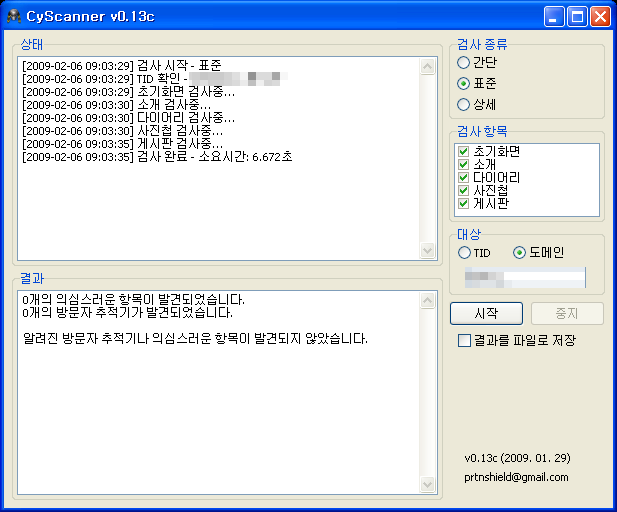This screenshot has width=617, height=512.
Task: Uncheck the 소개 scan item
Action: 464,165
